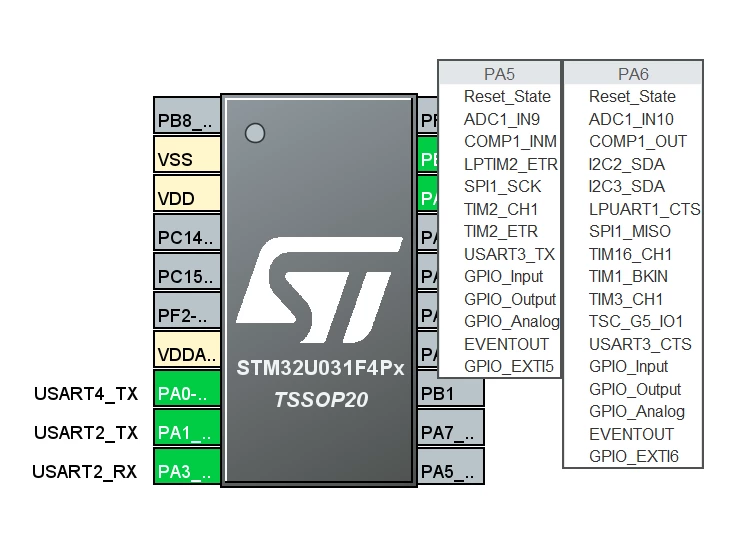Select the PC14 pin
The image size is (731, 545).
[187, 233]
